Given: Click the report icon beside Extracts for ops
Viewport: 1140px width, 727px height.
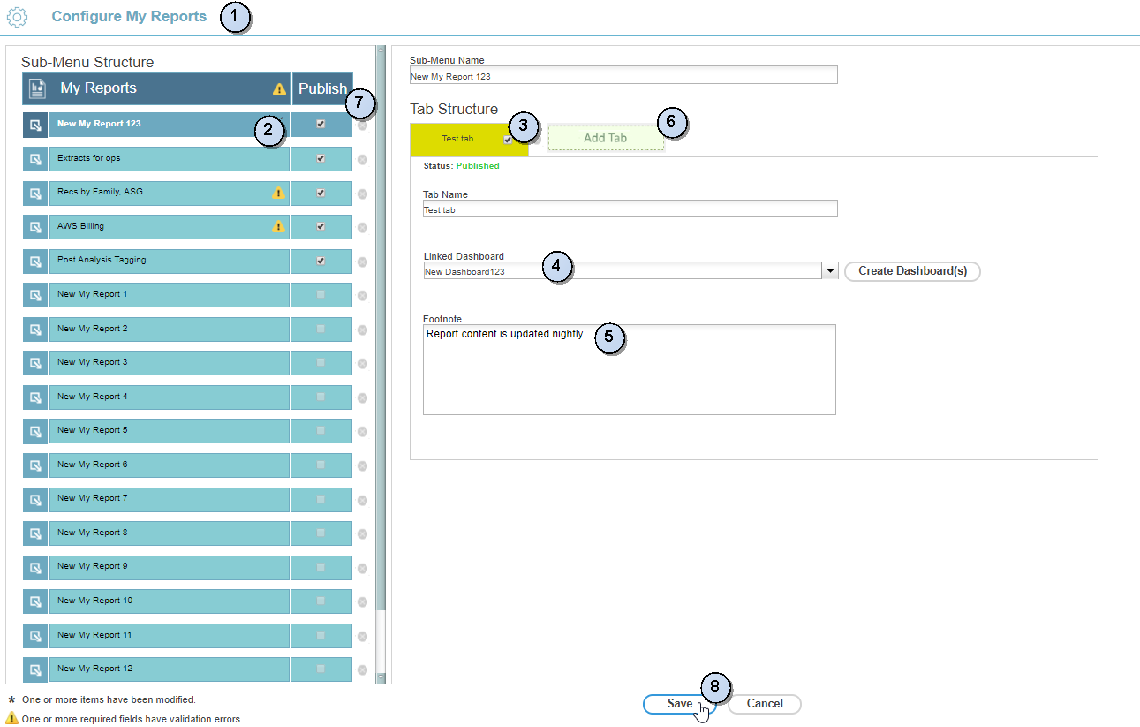Looking at the screenshot, I should pyautogui.click(x=35, y=159).
